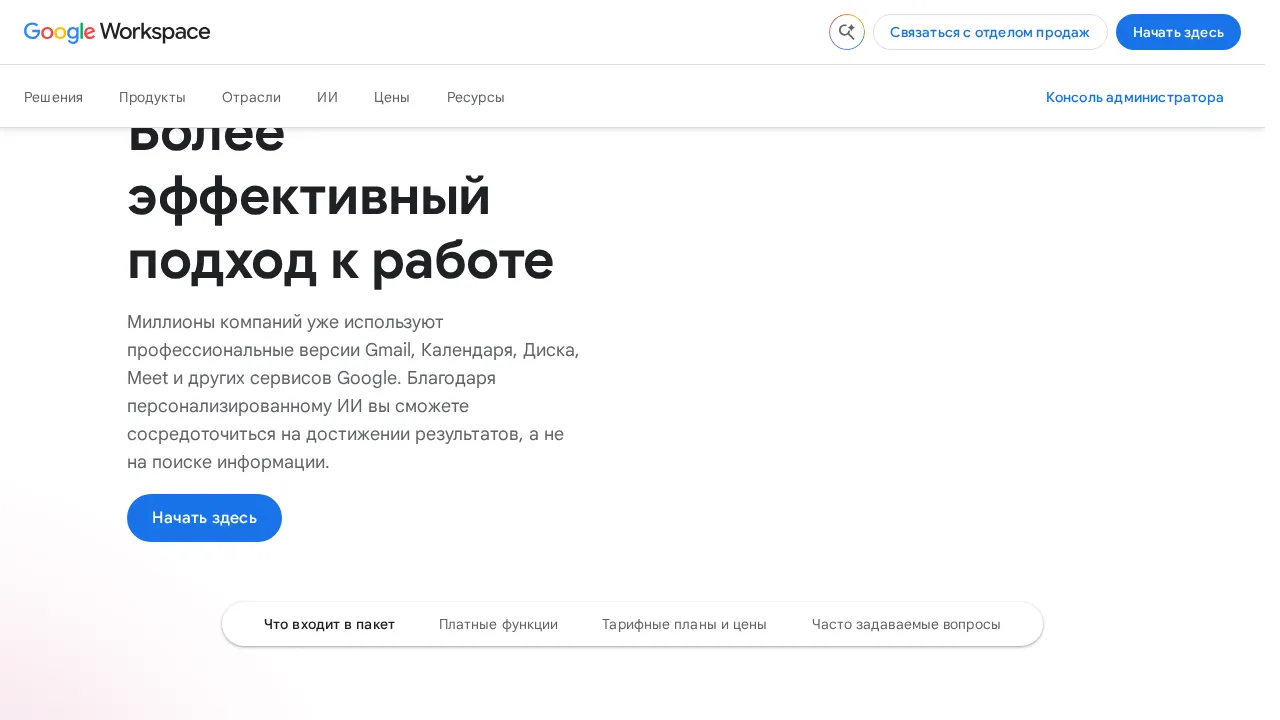Select the "Что входит в пакет" tab
The height and width of the screenshot is (720, 1280).
(x=329, y=624)
